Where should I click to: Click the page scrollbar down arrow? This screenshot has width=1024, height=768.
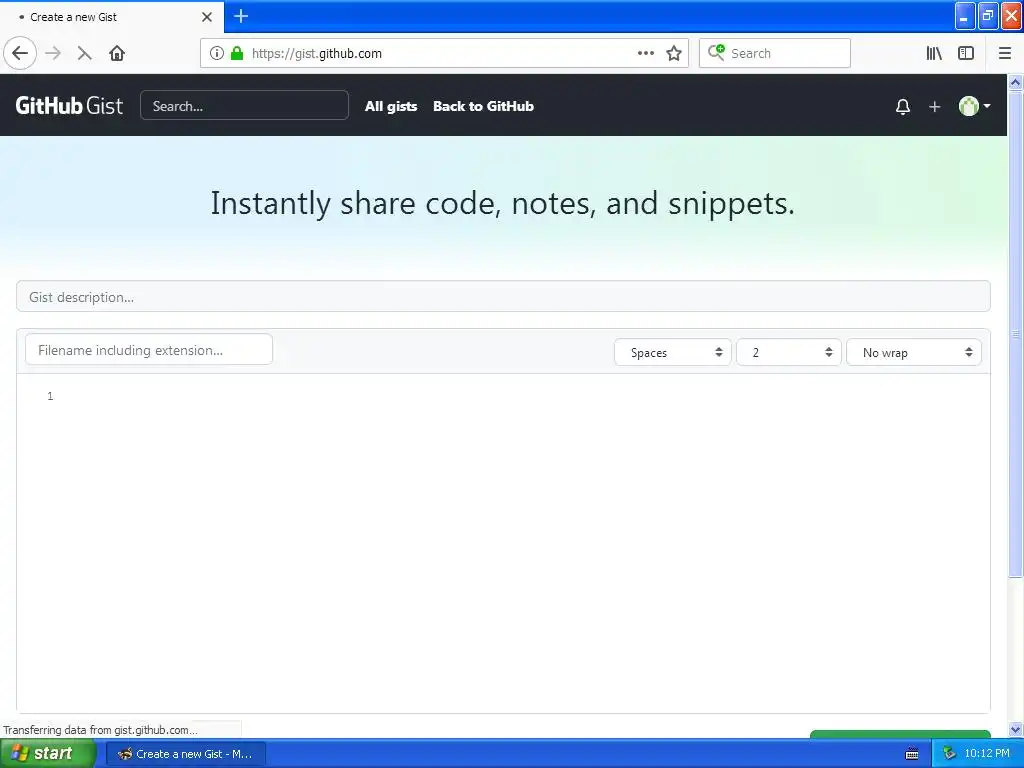click(x=1015, y=729)
